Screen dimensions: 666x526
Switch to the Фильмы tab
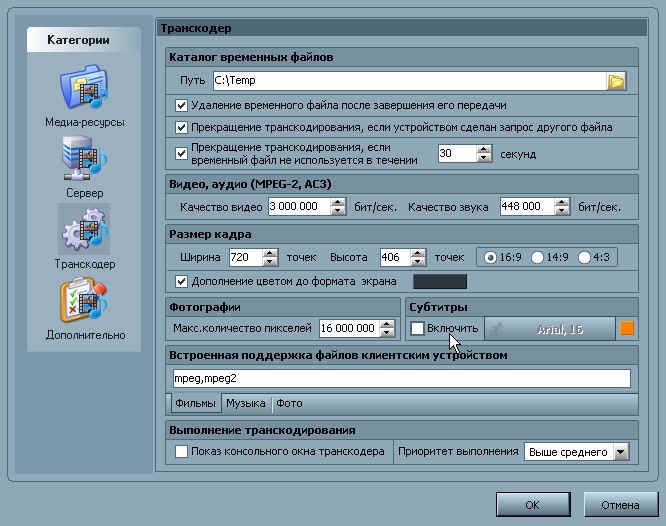coord(196,403)
